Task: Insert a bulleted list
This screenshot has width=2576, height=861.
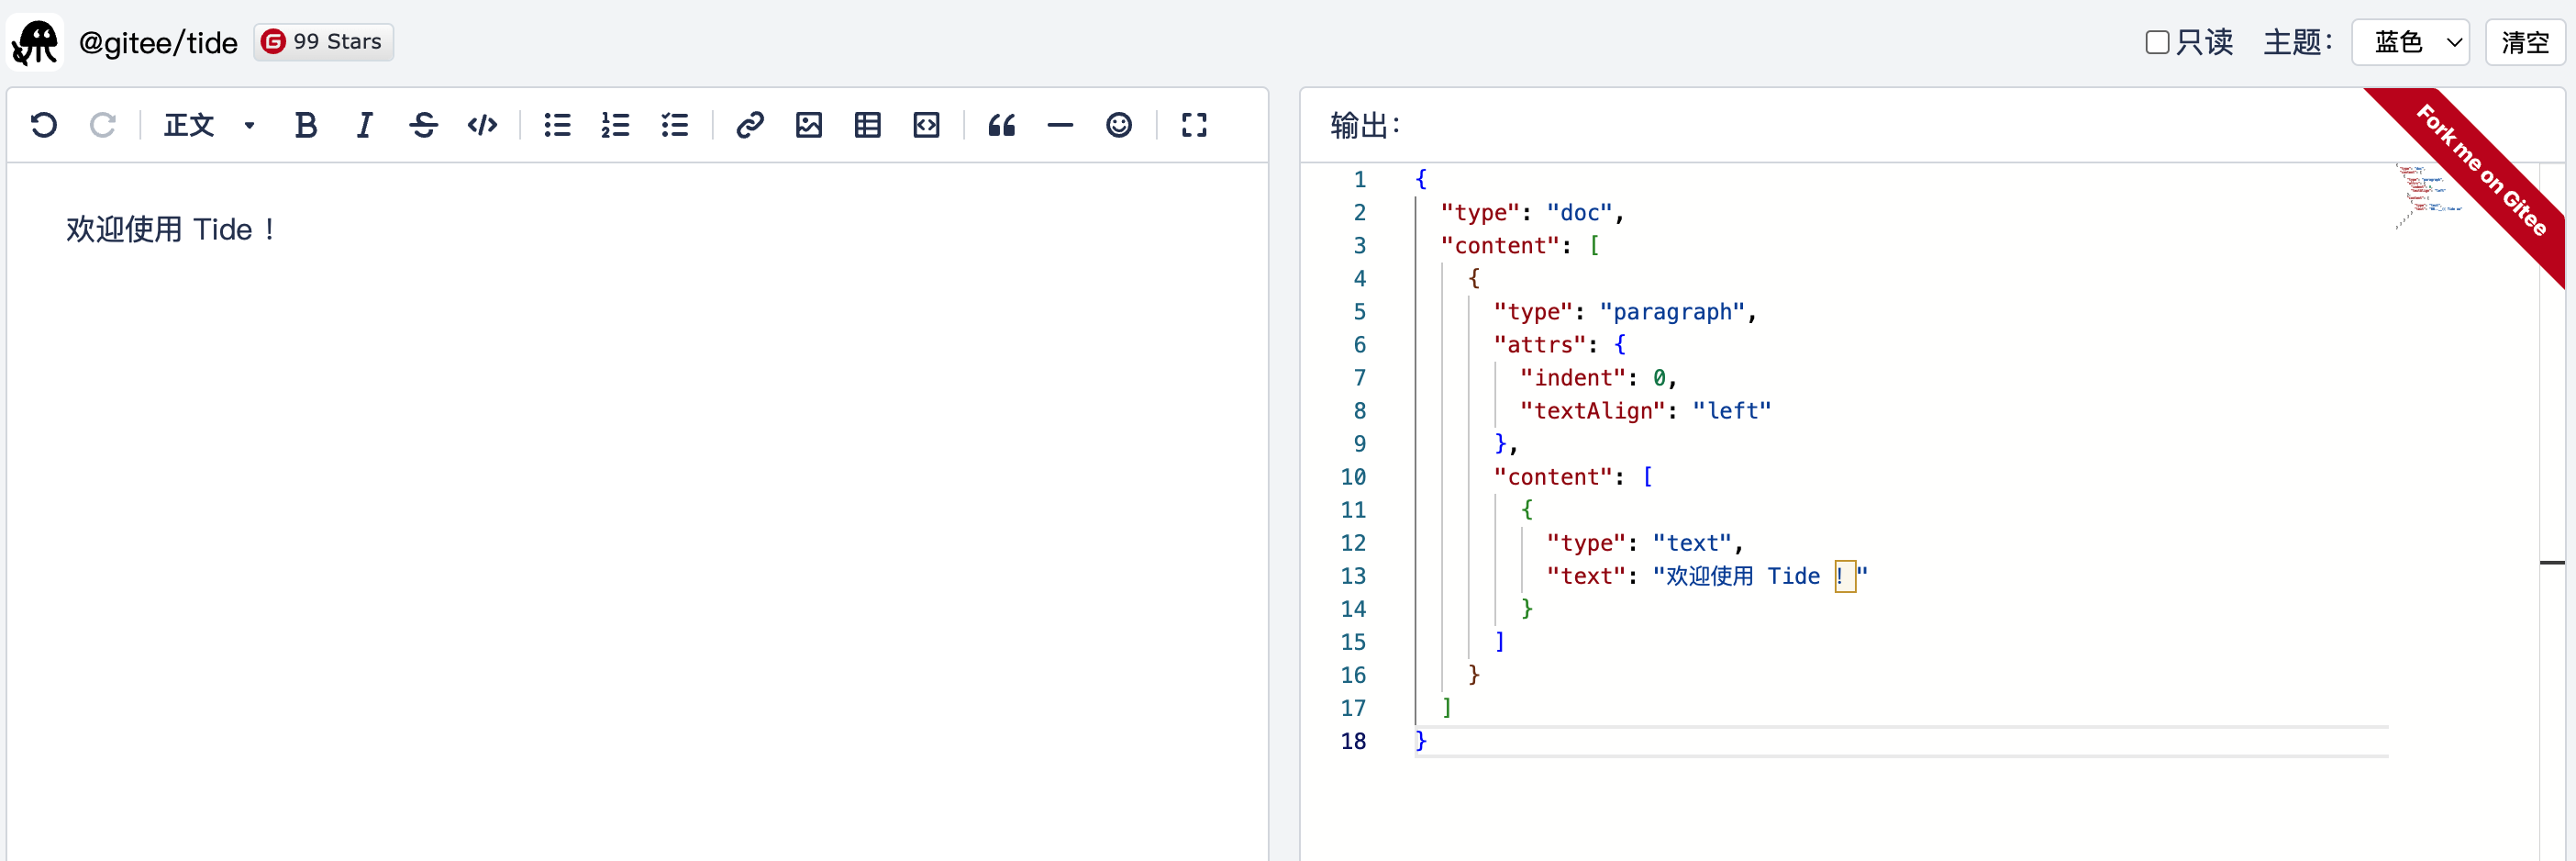Action: click(557, 125)
